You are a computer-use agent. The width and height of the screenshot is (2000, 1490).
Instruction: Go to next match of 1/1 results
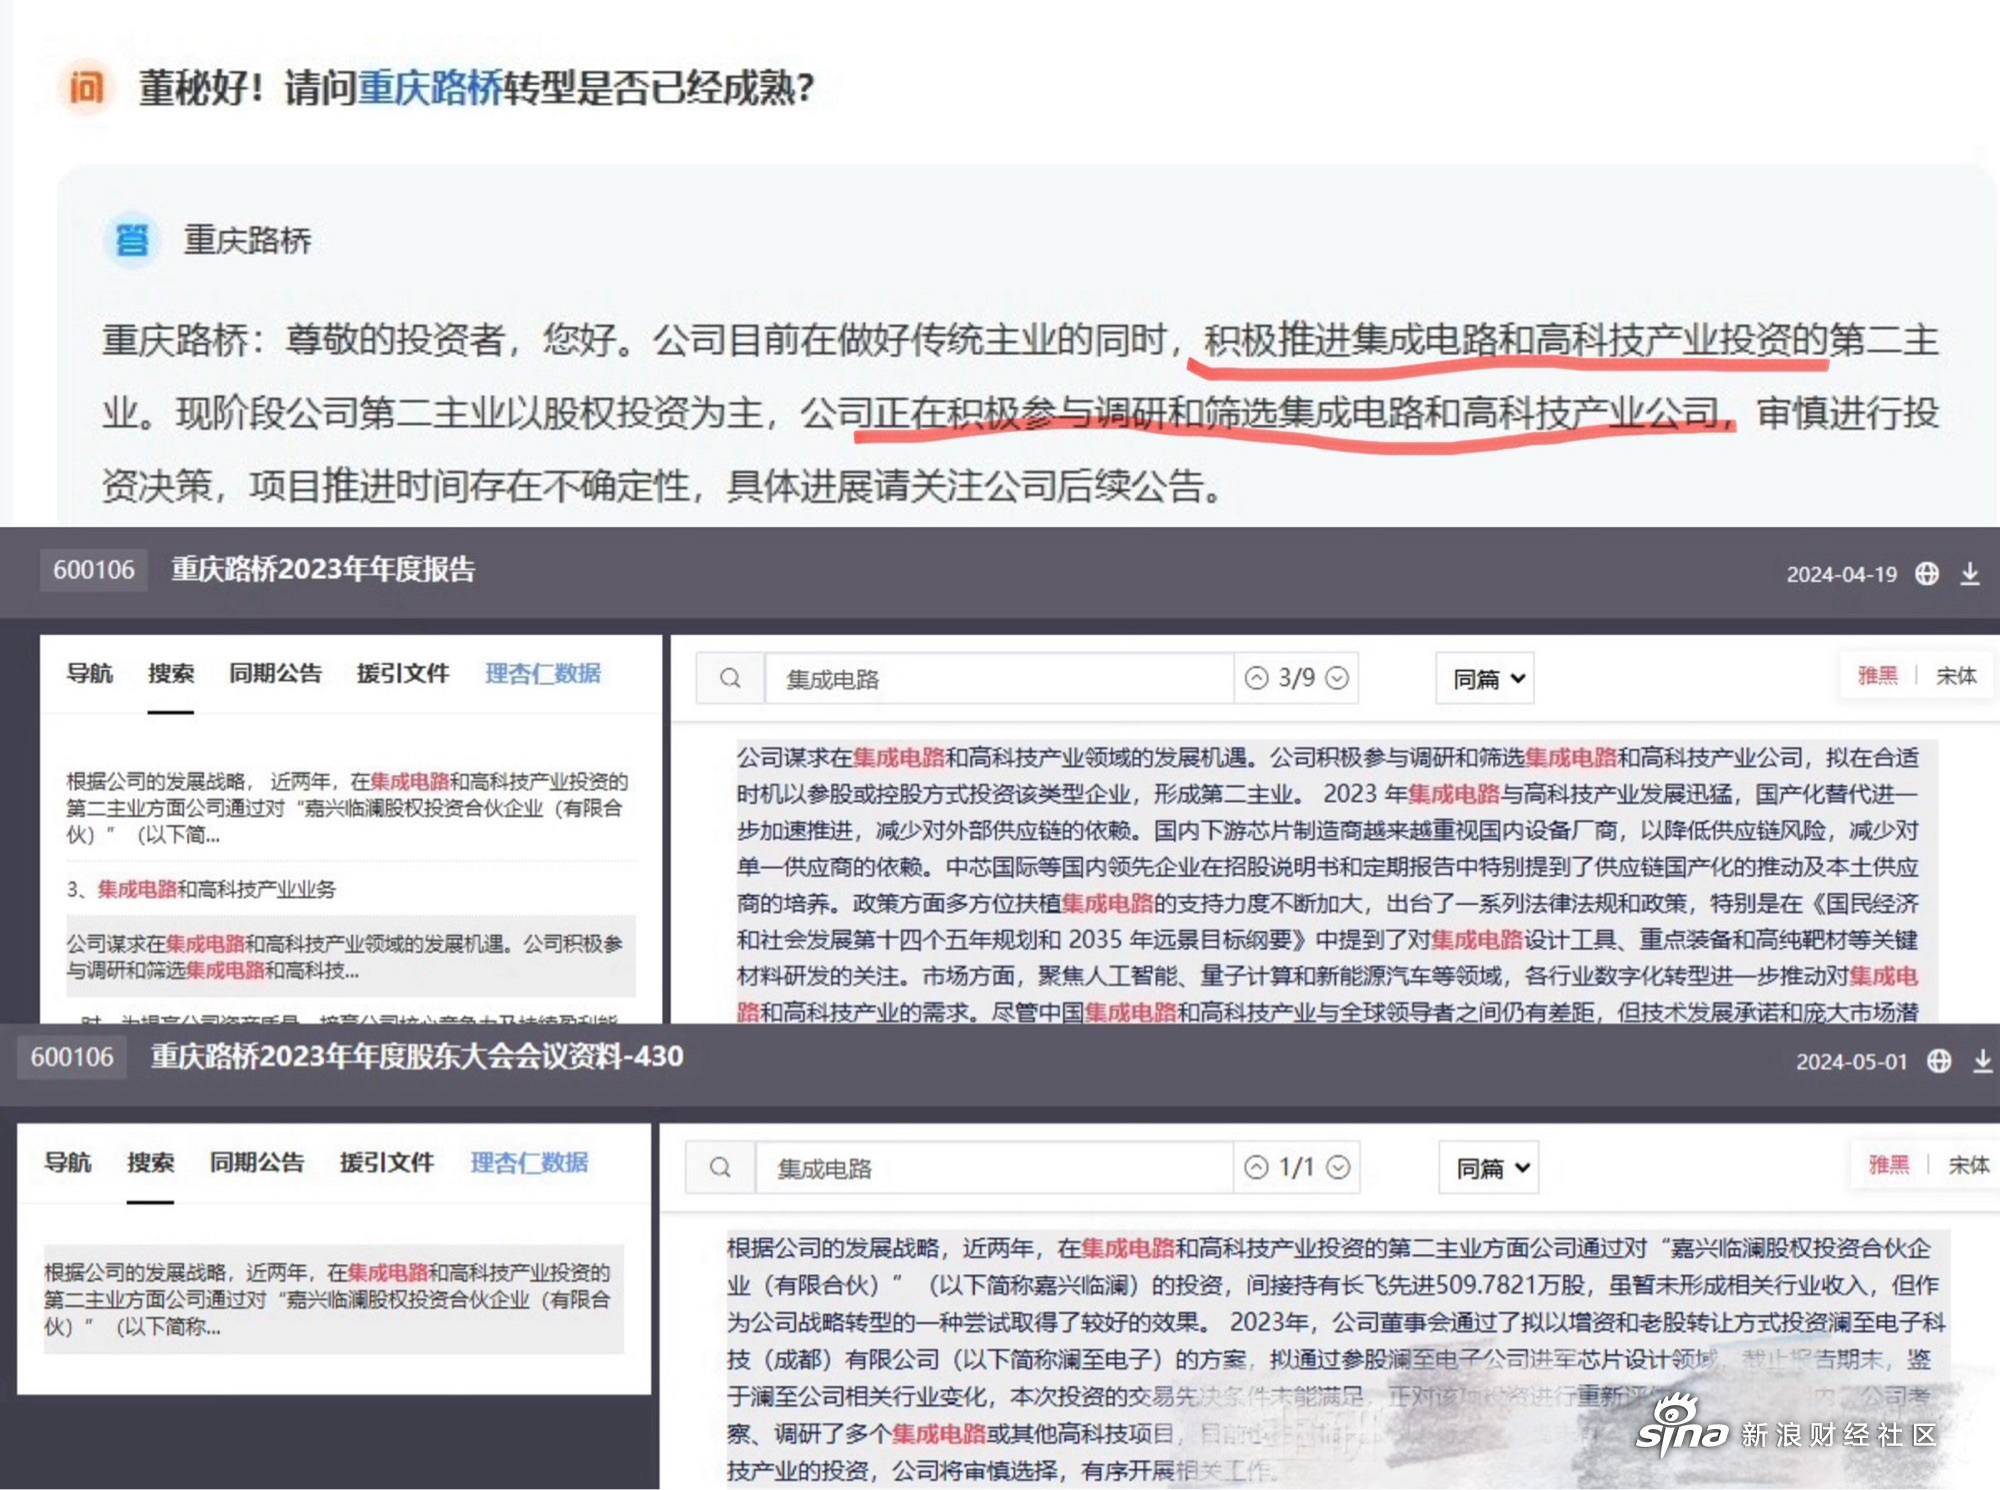1338,1167
